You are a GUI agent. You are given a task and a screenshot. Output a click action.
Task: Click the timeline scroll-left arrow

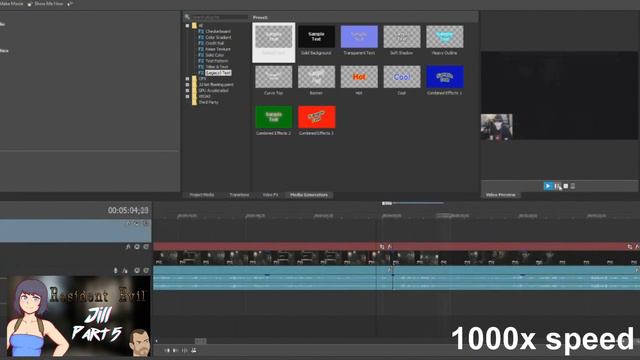[156, 341]
